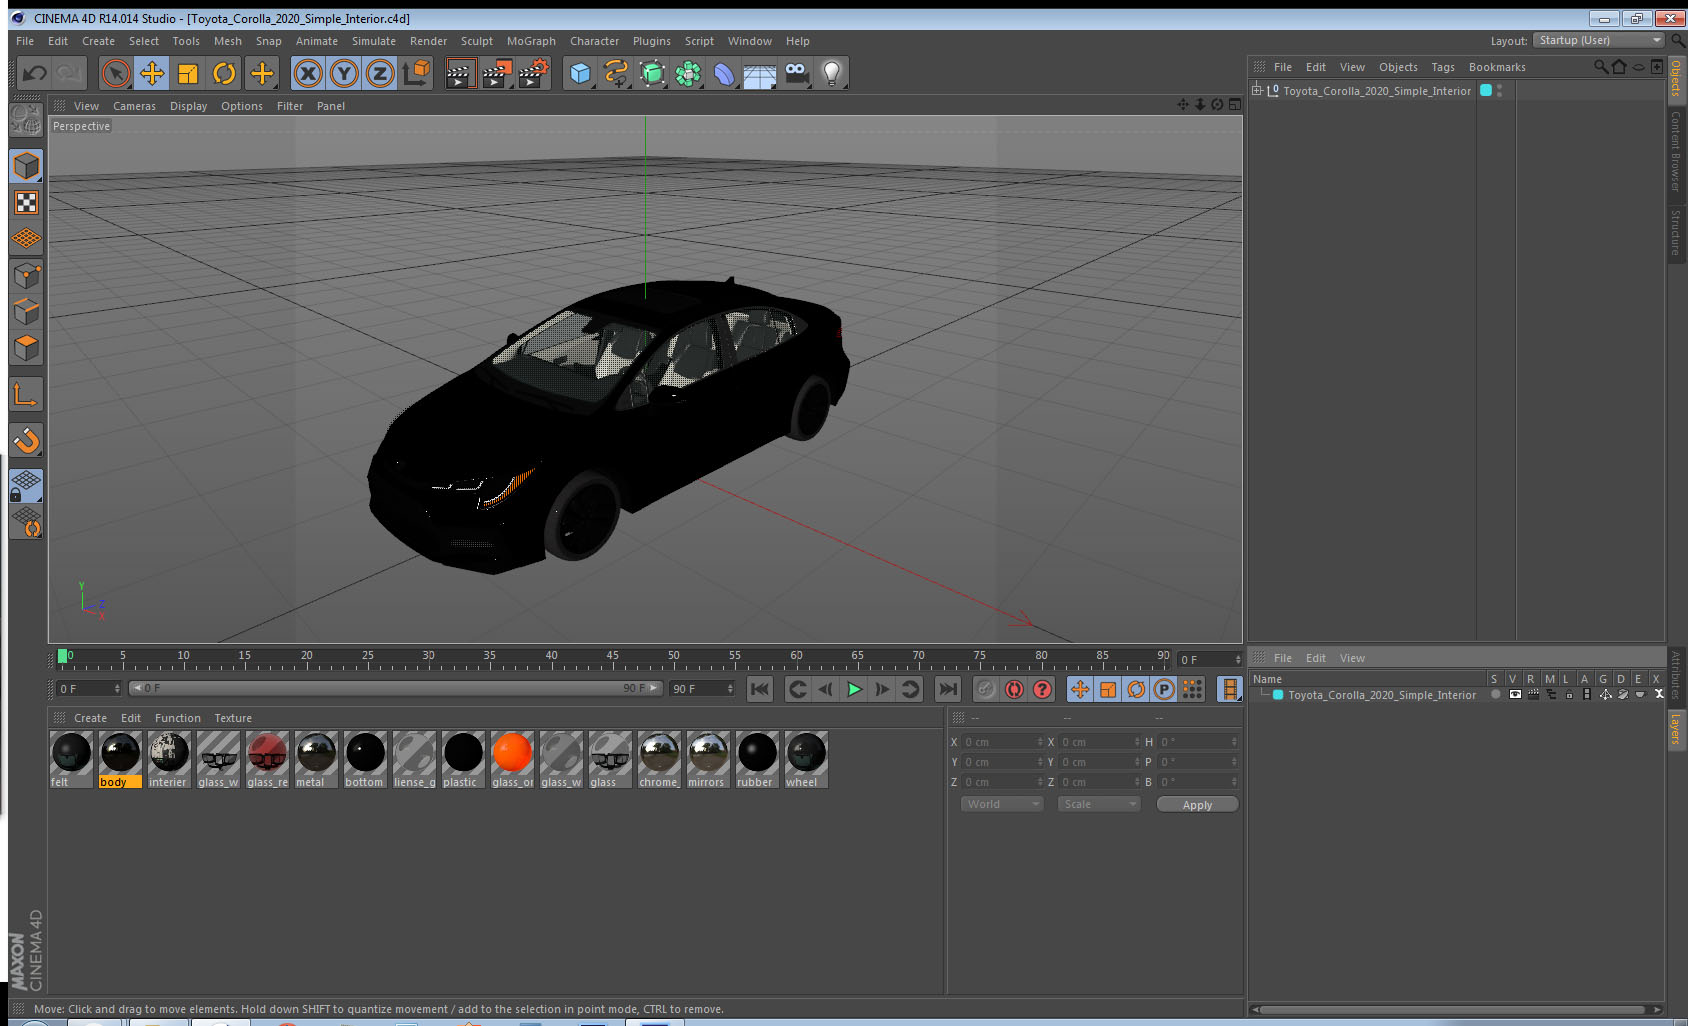Select the orange glass_or material
The image size is (1688, 1026).
pyautogui.click(x=512, y=759)
